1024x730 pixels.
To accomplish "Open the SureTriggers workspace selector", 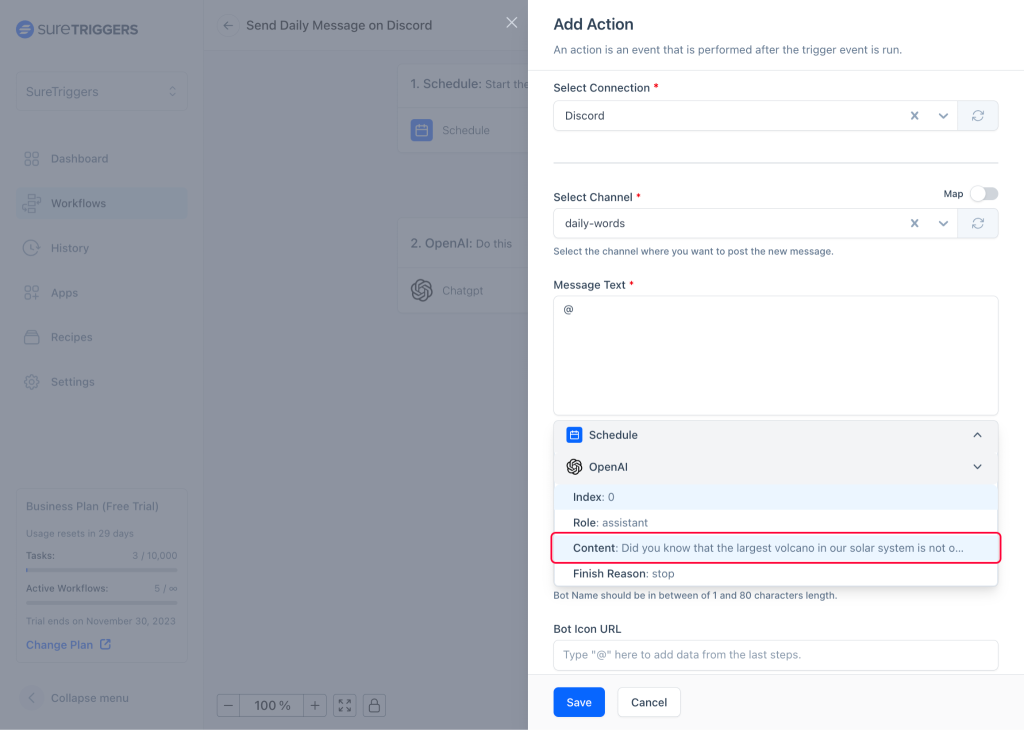I will [100, 90].
